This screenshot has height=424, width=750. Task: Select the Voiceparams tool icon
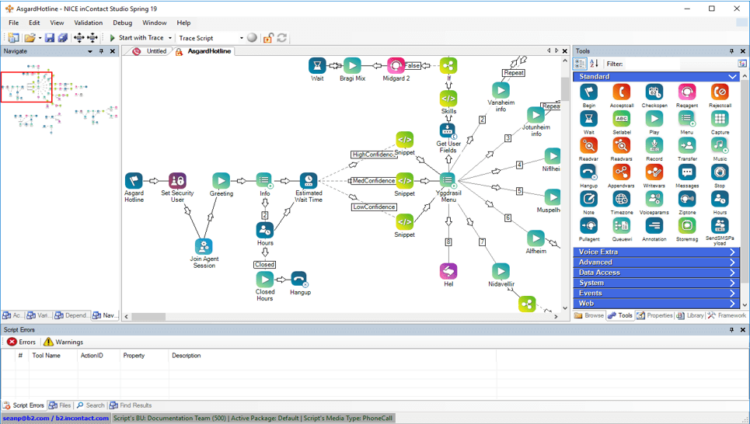tap(654, 199)
